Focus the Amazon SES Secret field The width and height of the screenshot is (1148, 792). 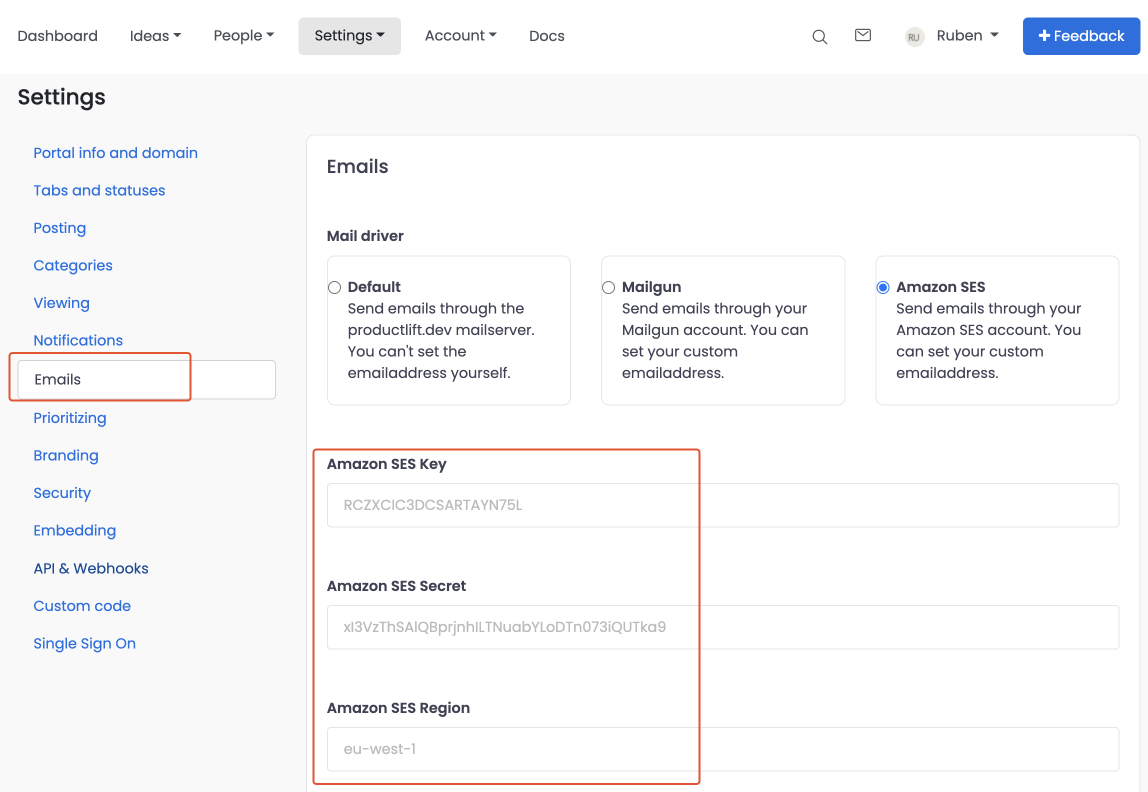722,627
